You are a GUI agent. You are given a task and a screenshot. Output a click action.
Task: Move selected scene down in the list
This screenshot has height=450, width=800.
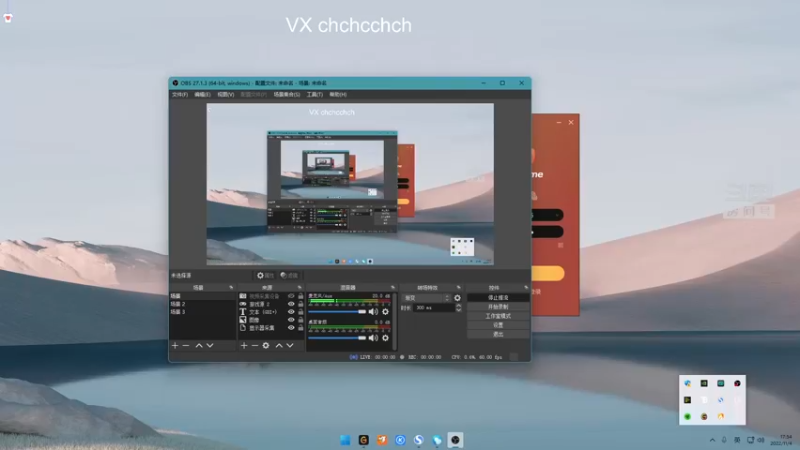pos(210,345)
